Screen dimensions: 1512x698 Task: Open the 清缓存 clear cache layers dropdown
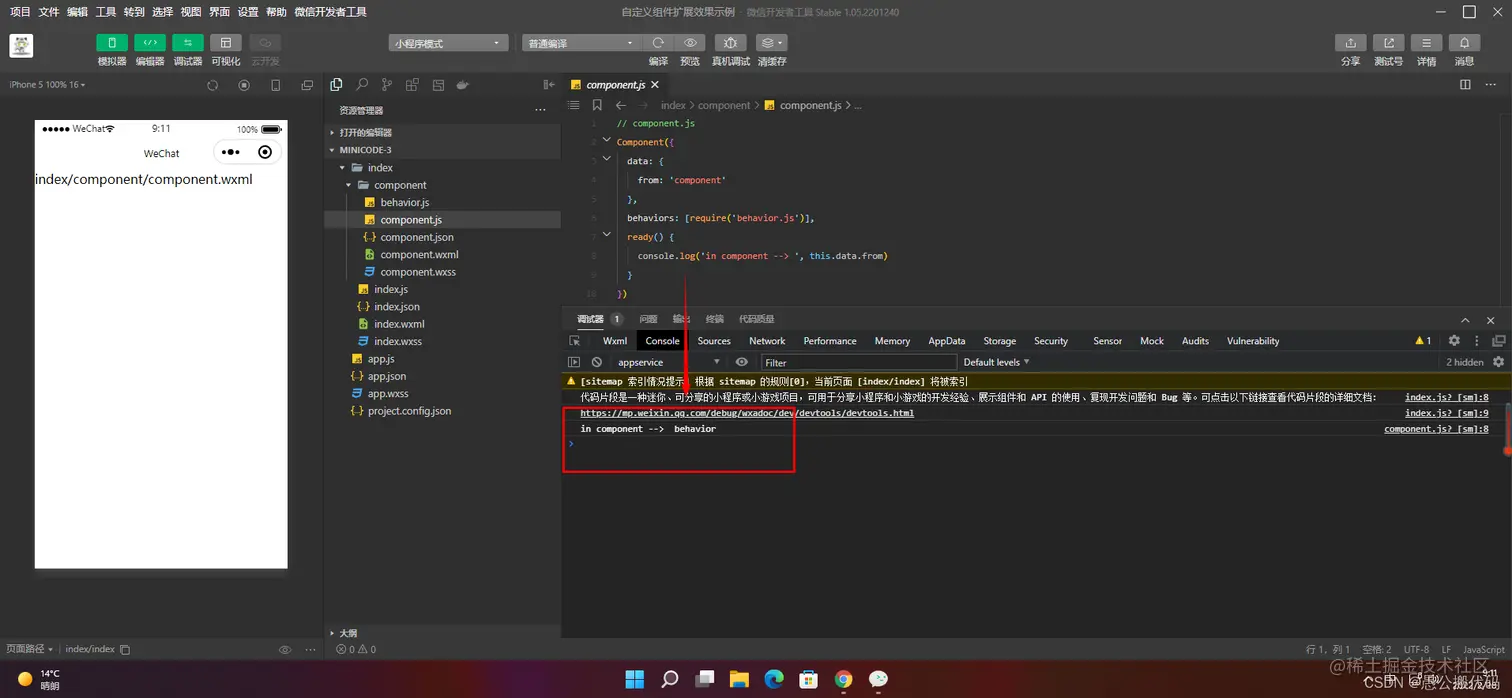[x=771, y=43]
